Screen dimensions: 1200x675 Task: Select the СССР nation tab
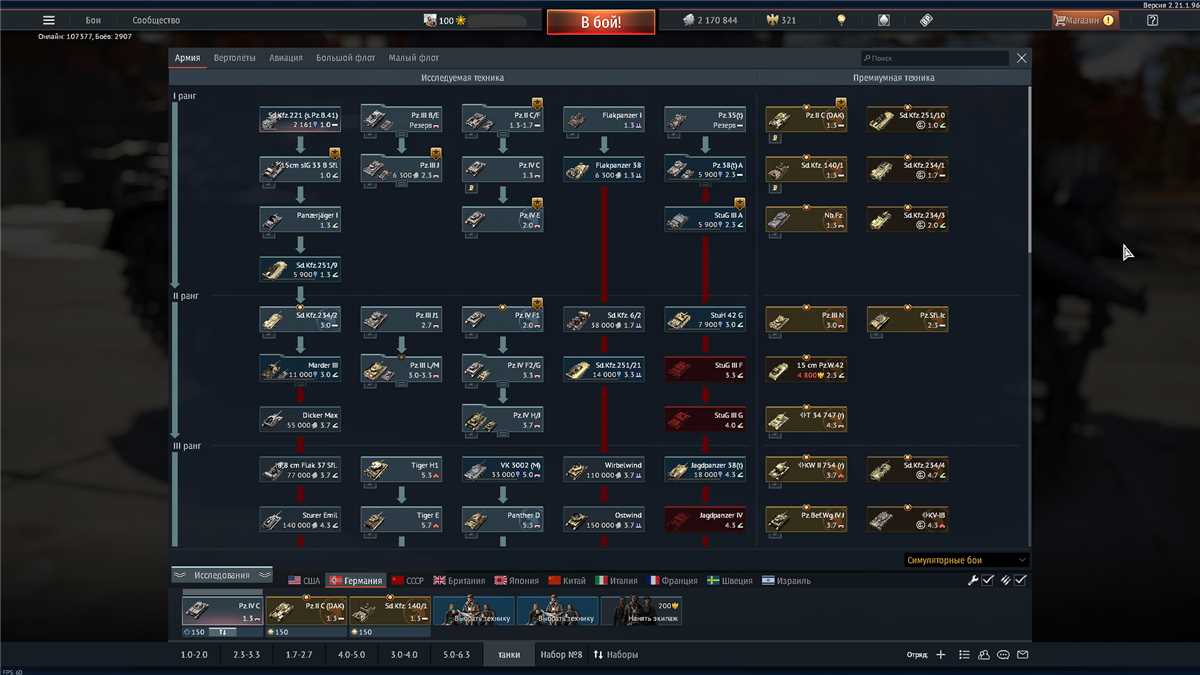point(408,580)
